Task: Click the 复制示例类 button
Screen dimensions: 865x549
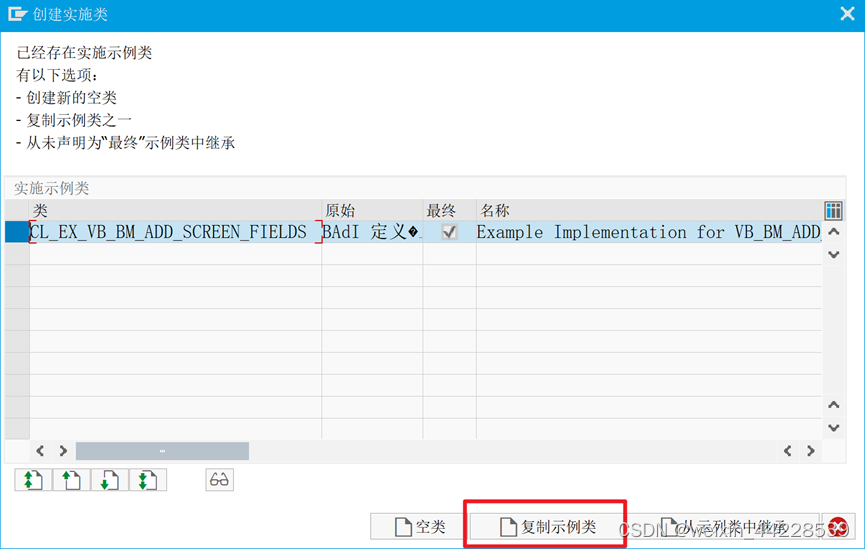Action: 546,527
